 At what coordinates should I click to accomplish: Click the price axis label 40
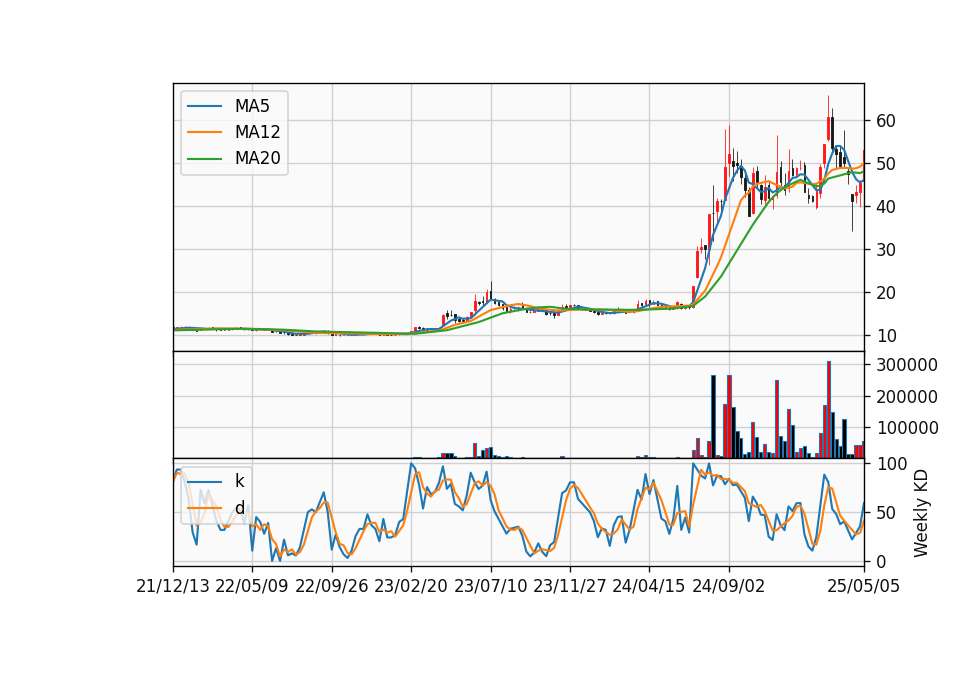(886, 207)
